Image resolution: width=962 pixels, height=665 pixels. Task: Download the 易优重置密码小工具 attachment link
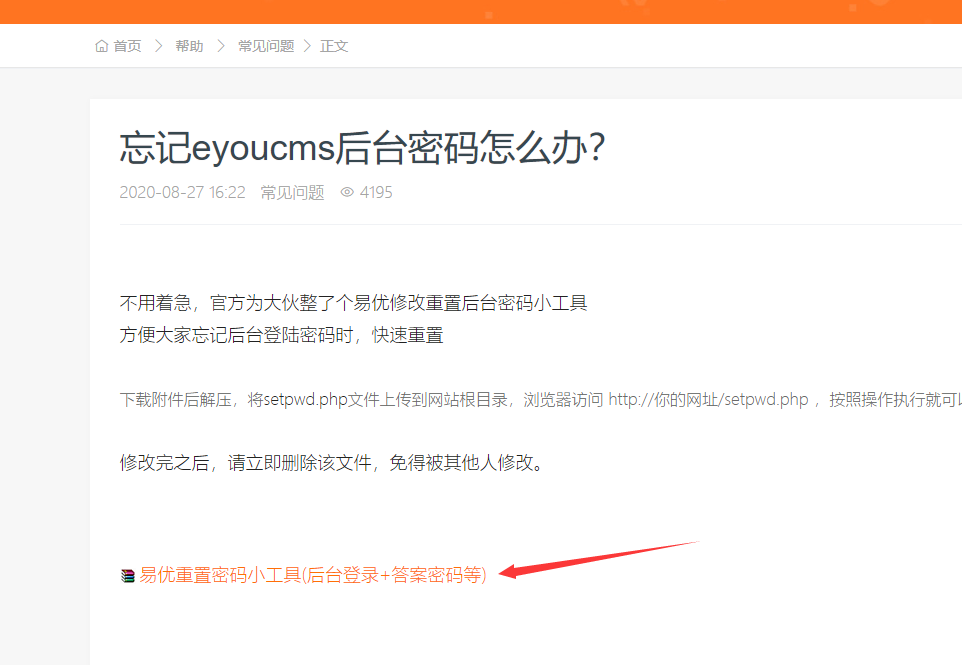coord(313,575)
